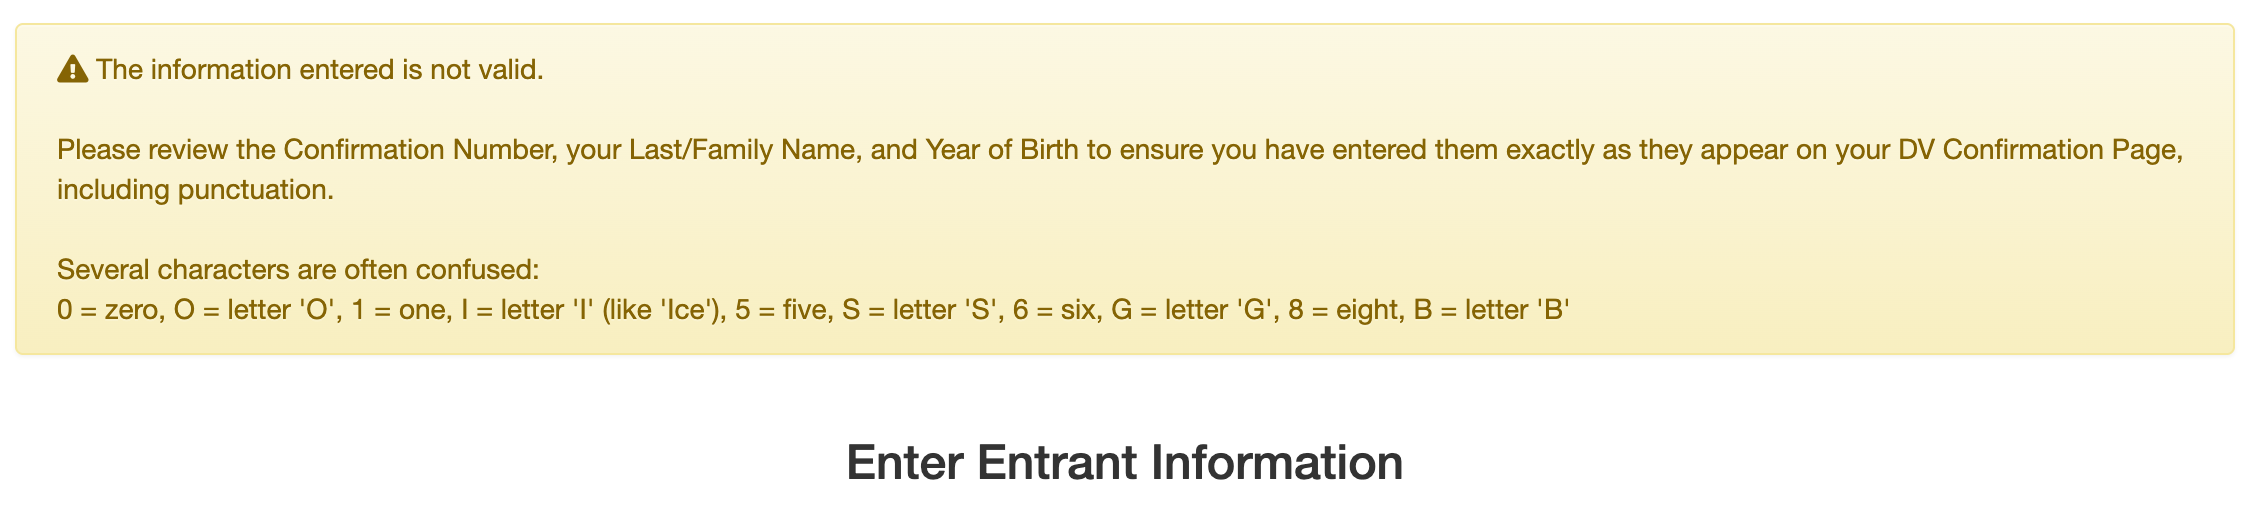Click 'The information entered is not valid' message
The height and width of the screenshot is (520, 2252).
pyautogui.click(x=320, y=70)
